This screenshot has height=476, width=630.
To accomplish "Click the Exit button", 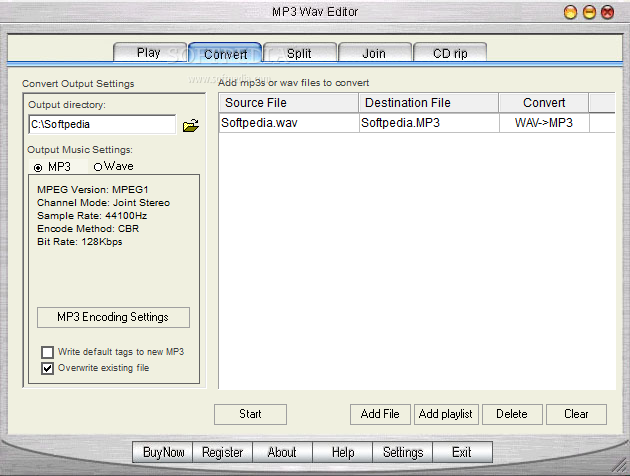I will pos(462,452).
